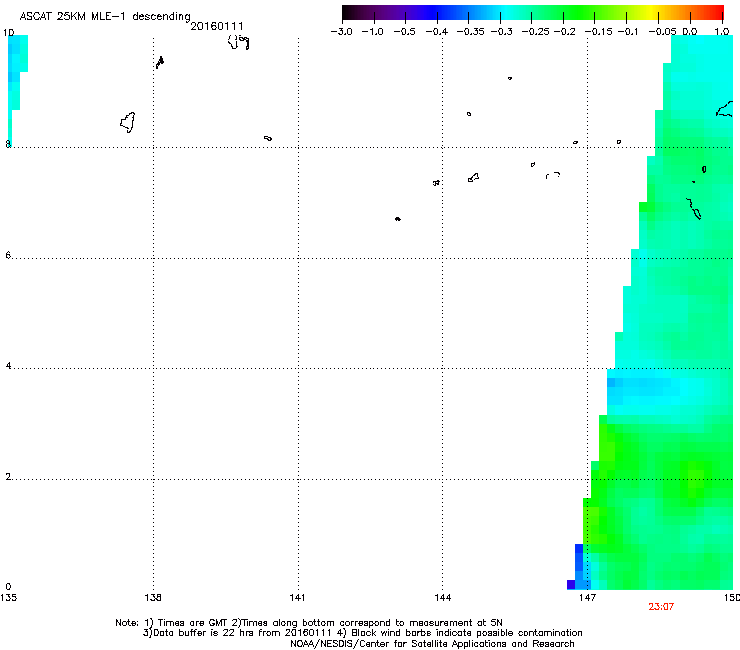The height and width of the screenshot is (650, 740).
Task: Click the title 'ASCAT 25KM MLE-1 descending'
Action: (x=105, y=17)
